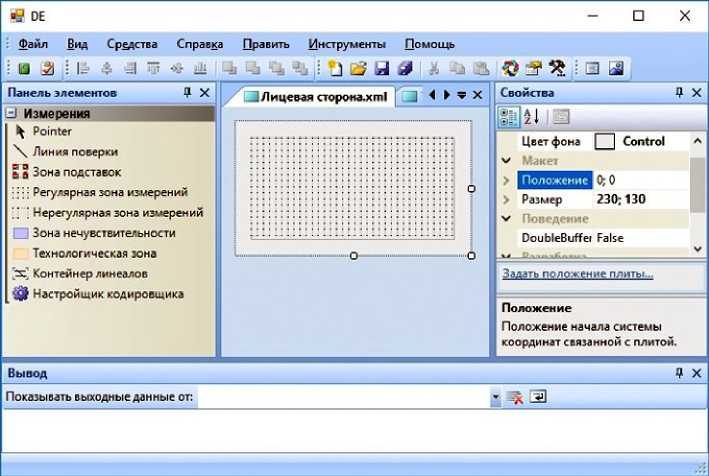Pin the Вывод panel
709x476 pixels.
[x=679, y=373]
